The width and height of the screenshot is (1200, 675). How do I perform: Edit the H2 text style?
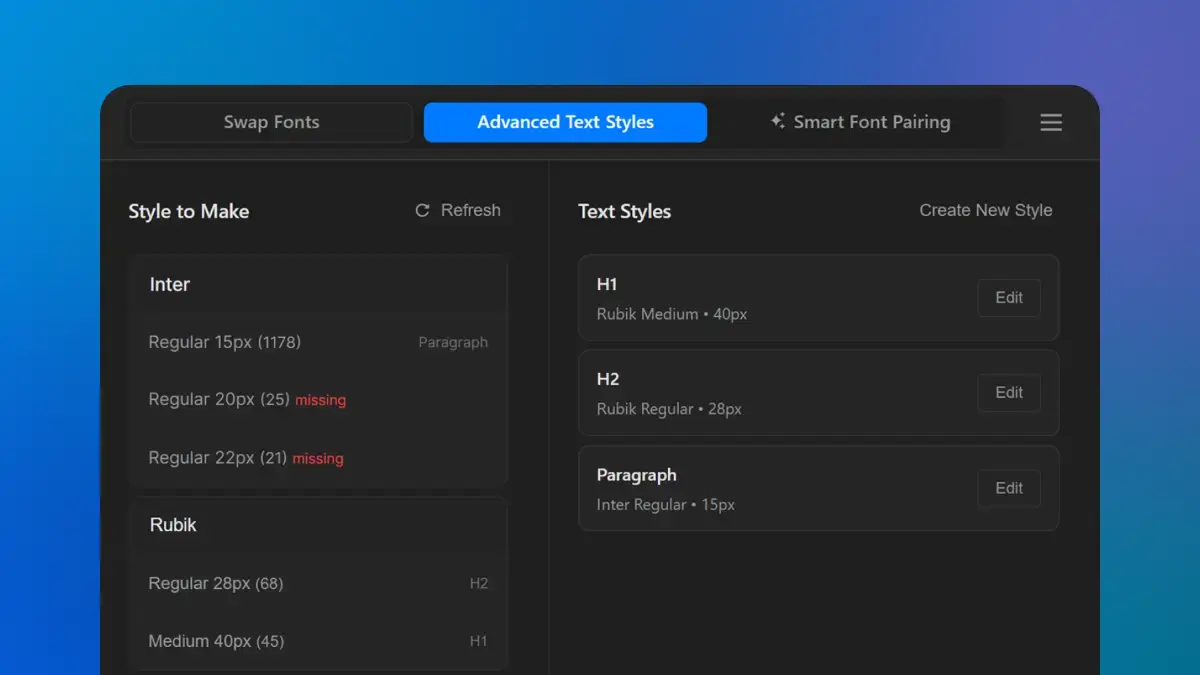coord(1009,392)
